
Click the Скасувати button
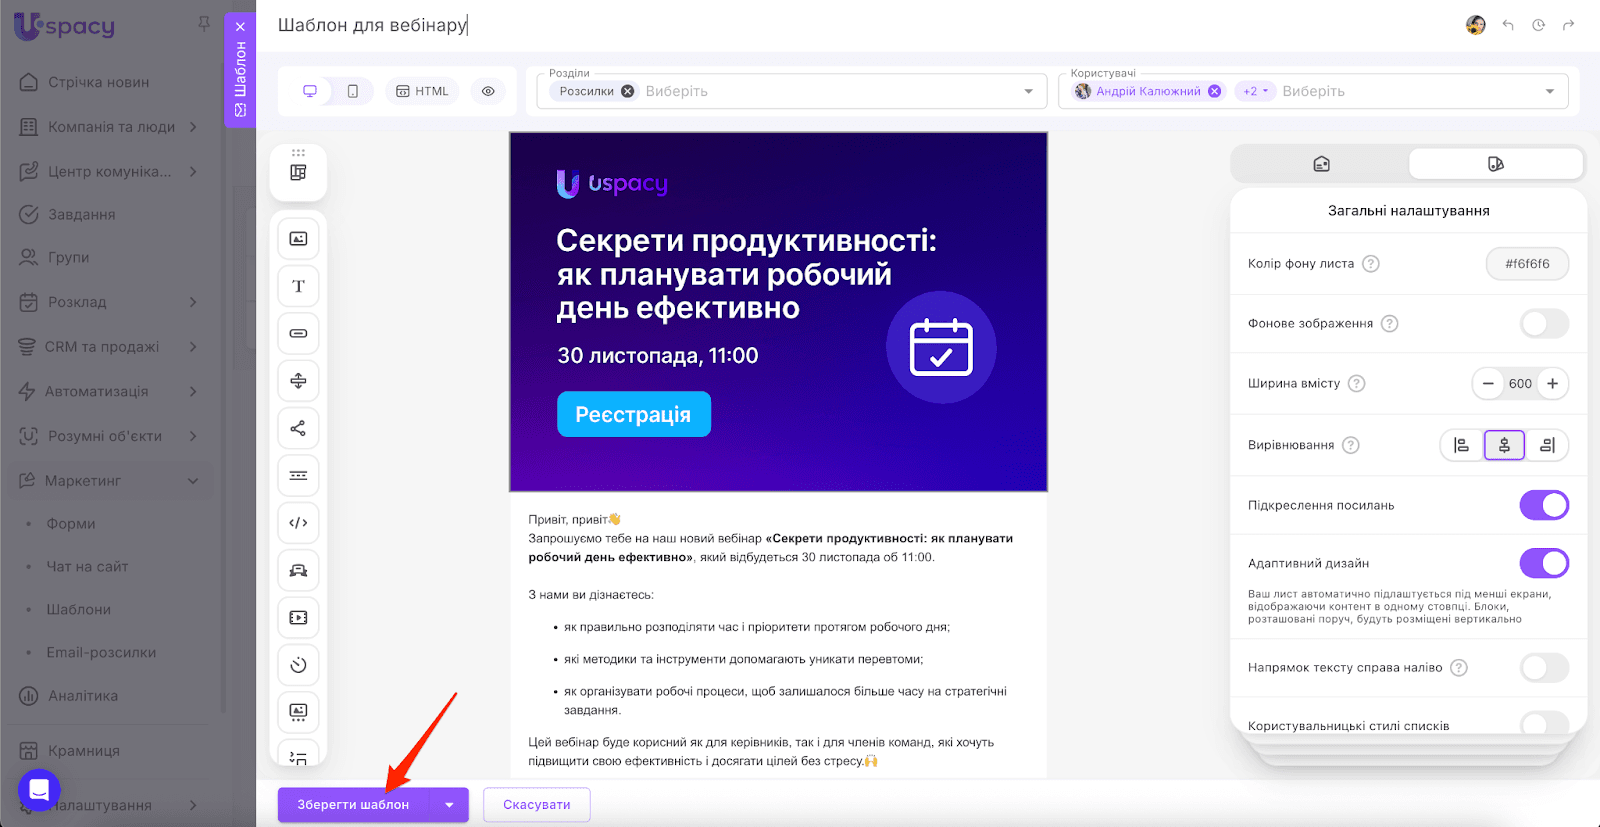537,805
